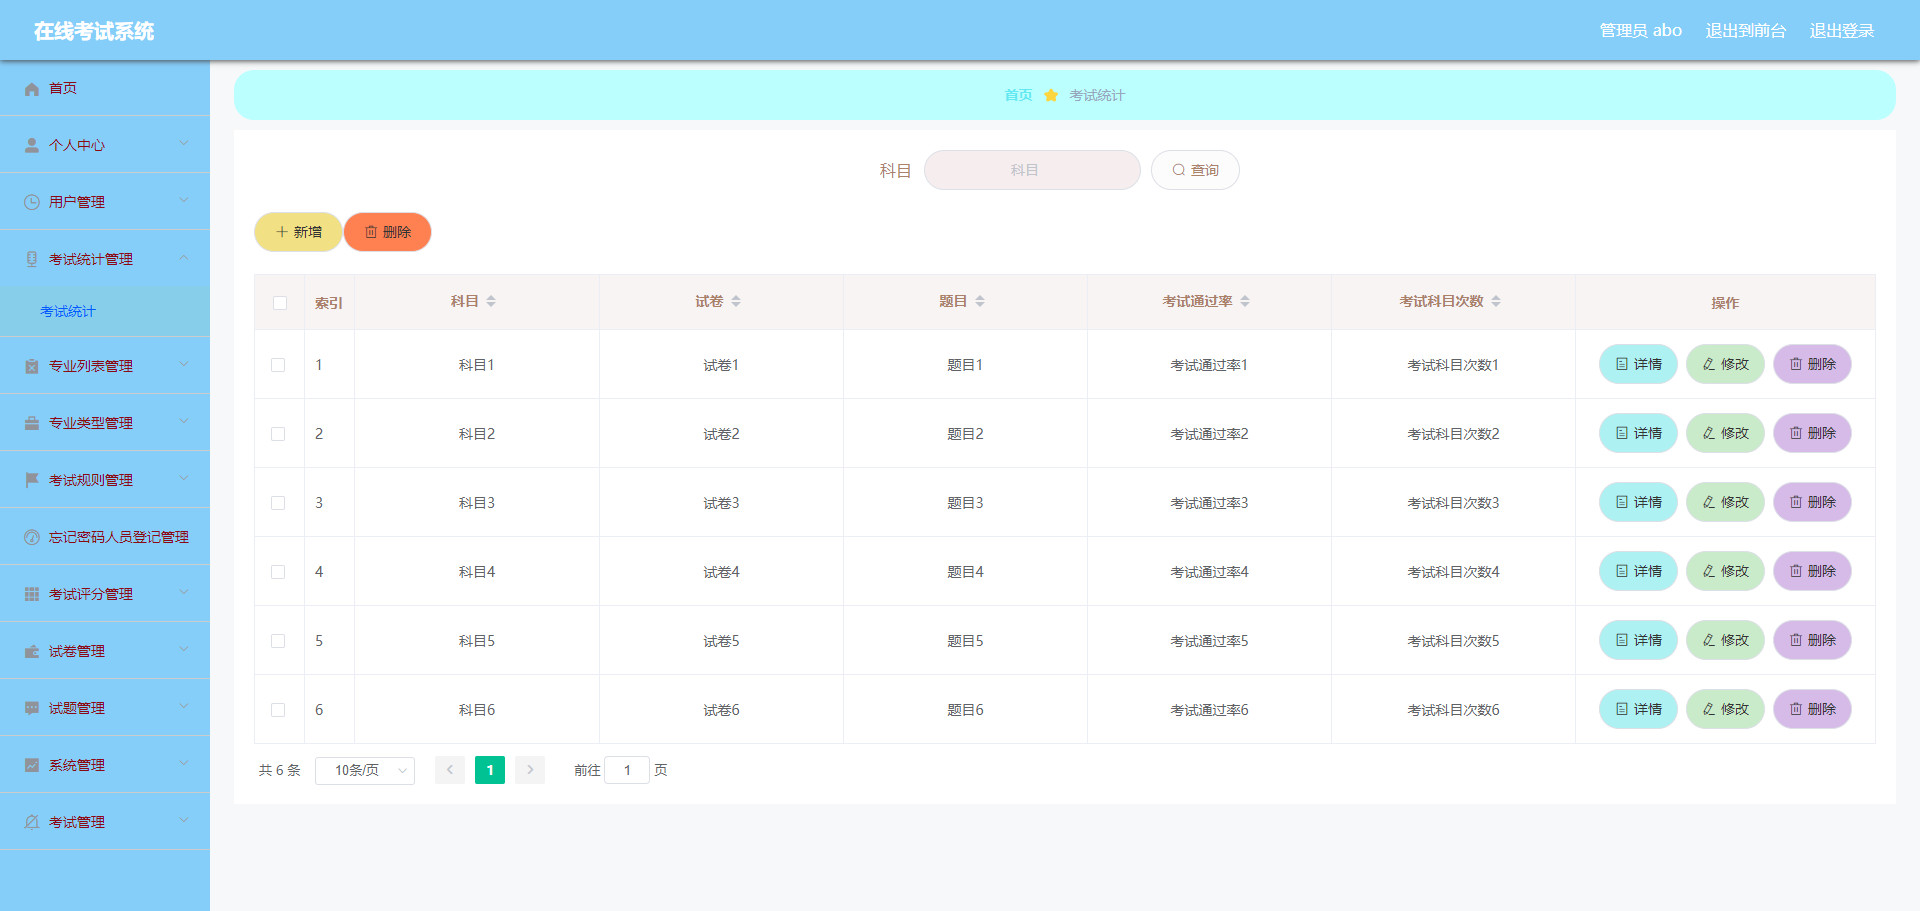Open the 10条/页 page size dropdown
This screenshot has height=911, width=1920.
365,771
